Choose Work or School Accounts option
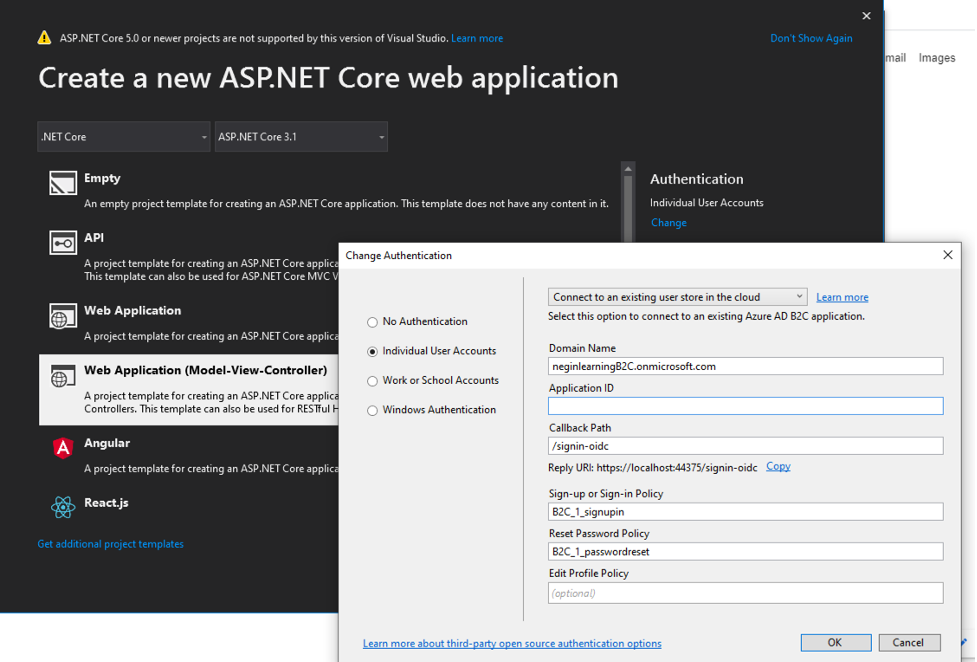This screenshot has height=662, width=977. tap(372, 381)
